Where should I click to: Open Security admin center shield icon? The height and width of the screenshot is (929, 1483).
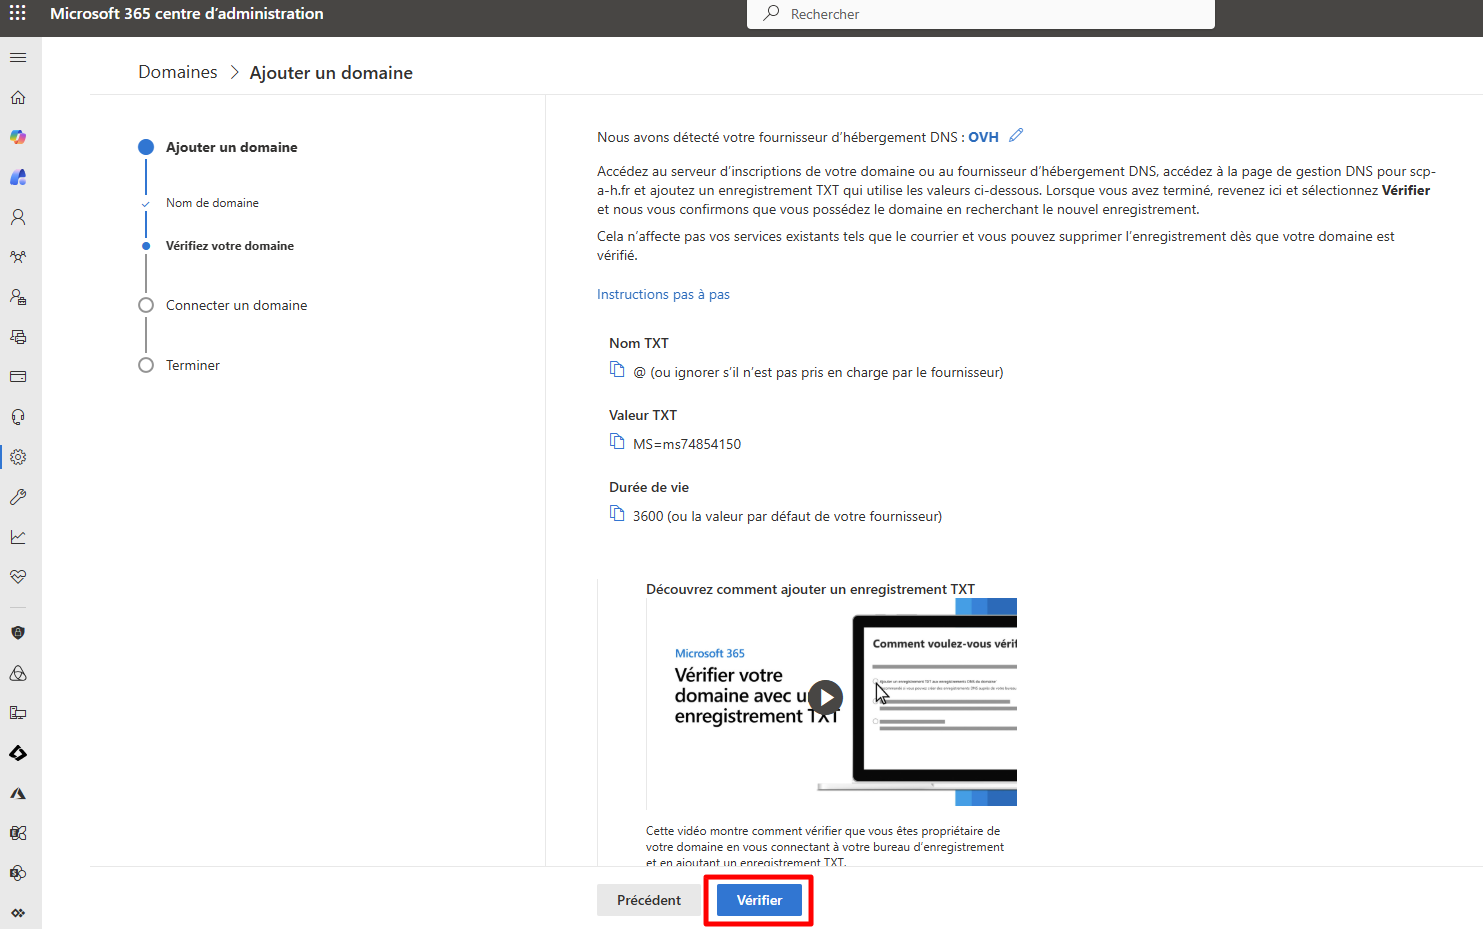[x=18, y=633]
